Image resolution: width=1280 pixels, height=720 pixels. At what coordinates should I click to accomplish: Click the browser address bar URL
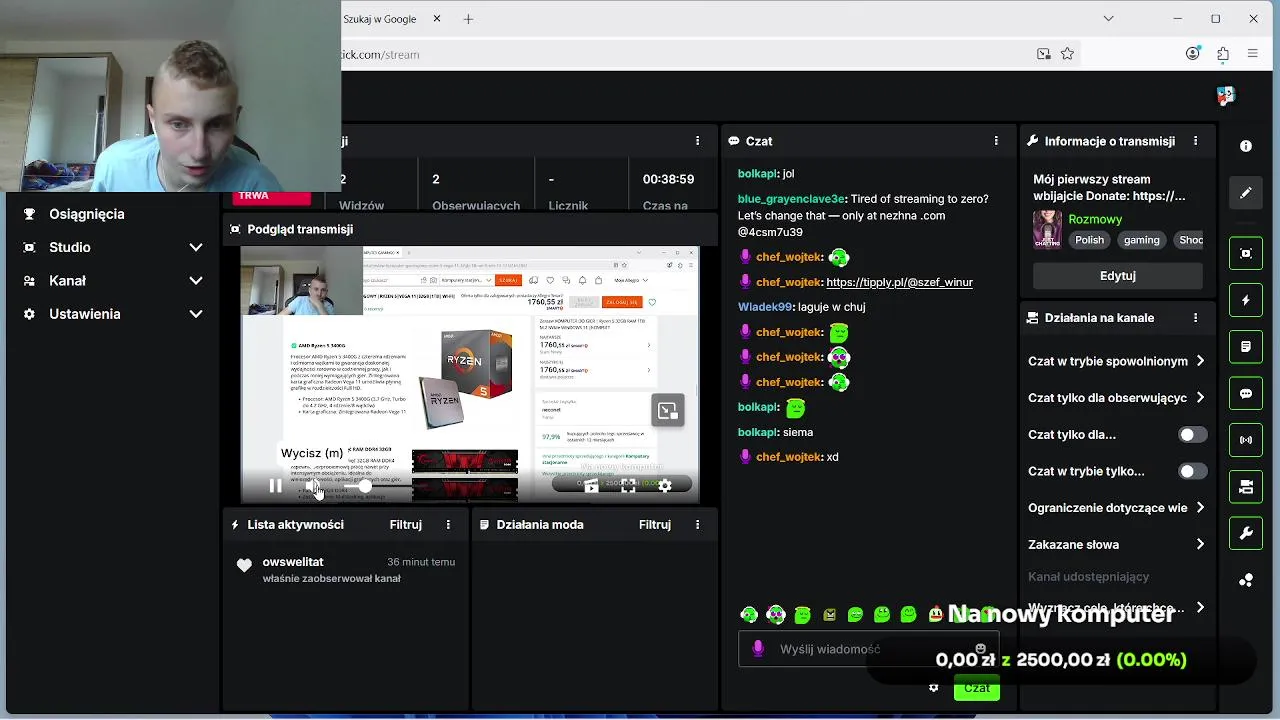(380, 54)
